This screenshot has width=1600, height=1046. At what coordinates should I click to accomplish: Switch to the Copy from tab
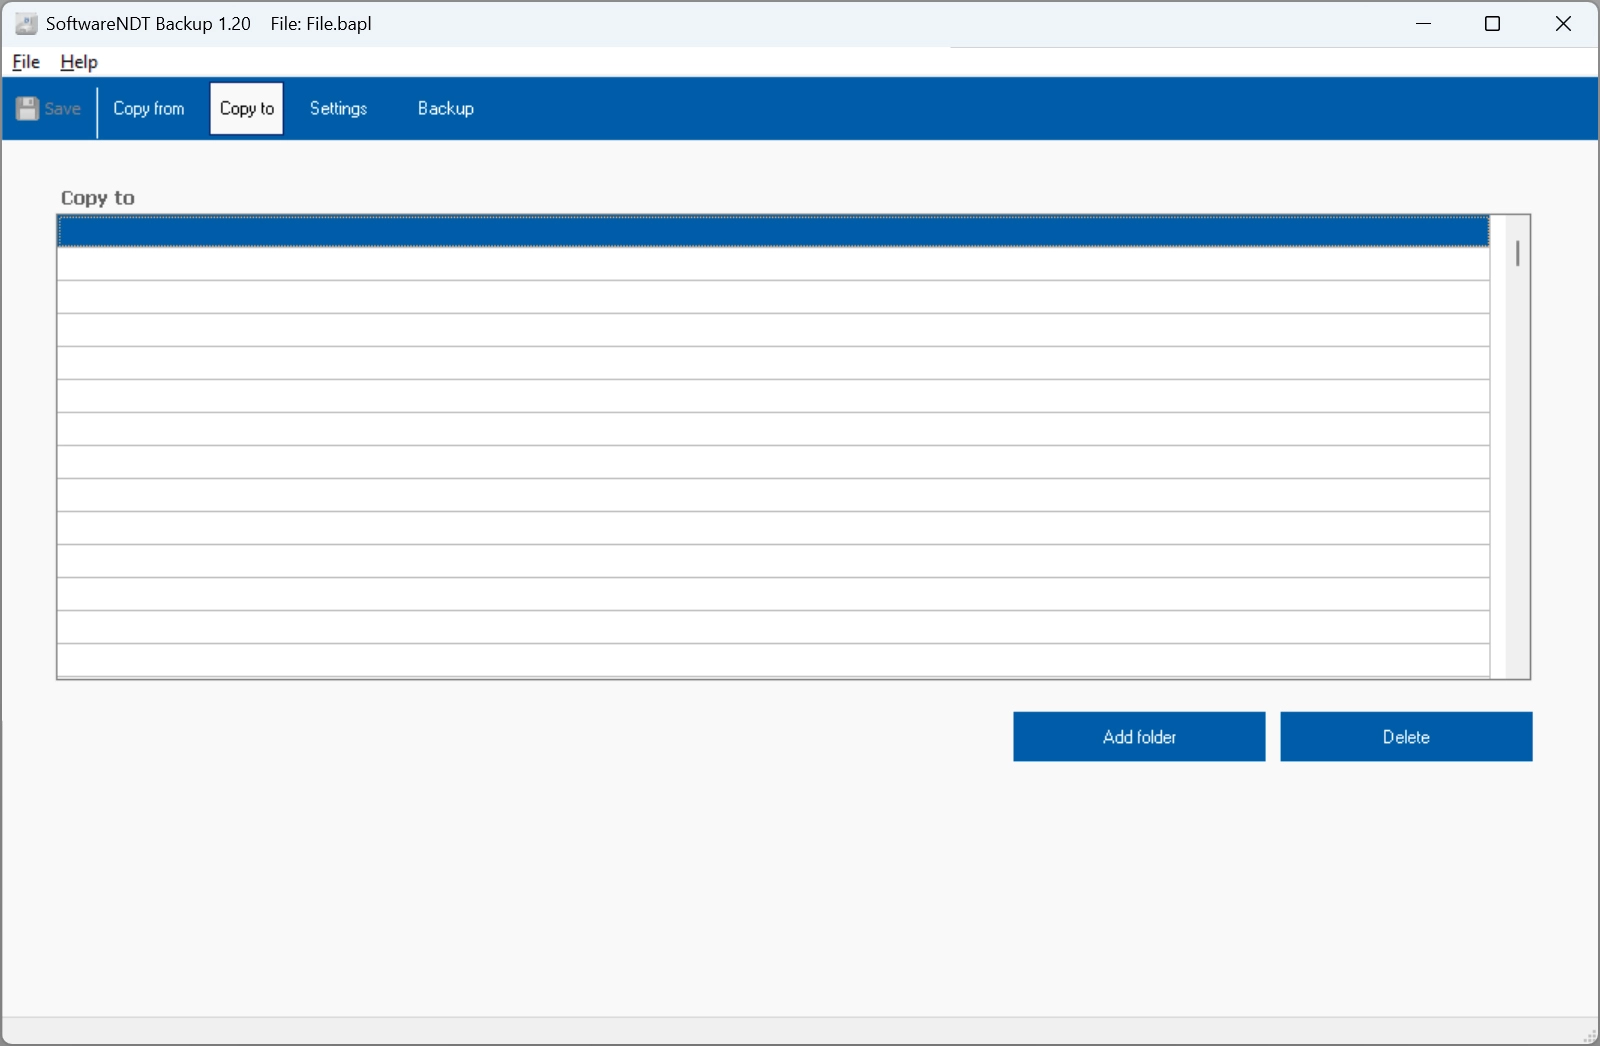pyautogui.click(x=148, y=109)
